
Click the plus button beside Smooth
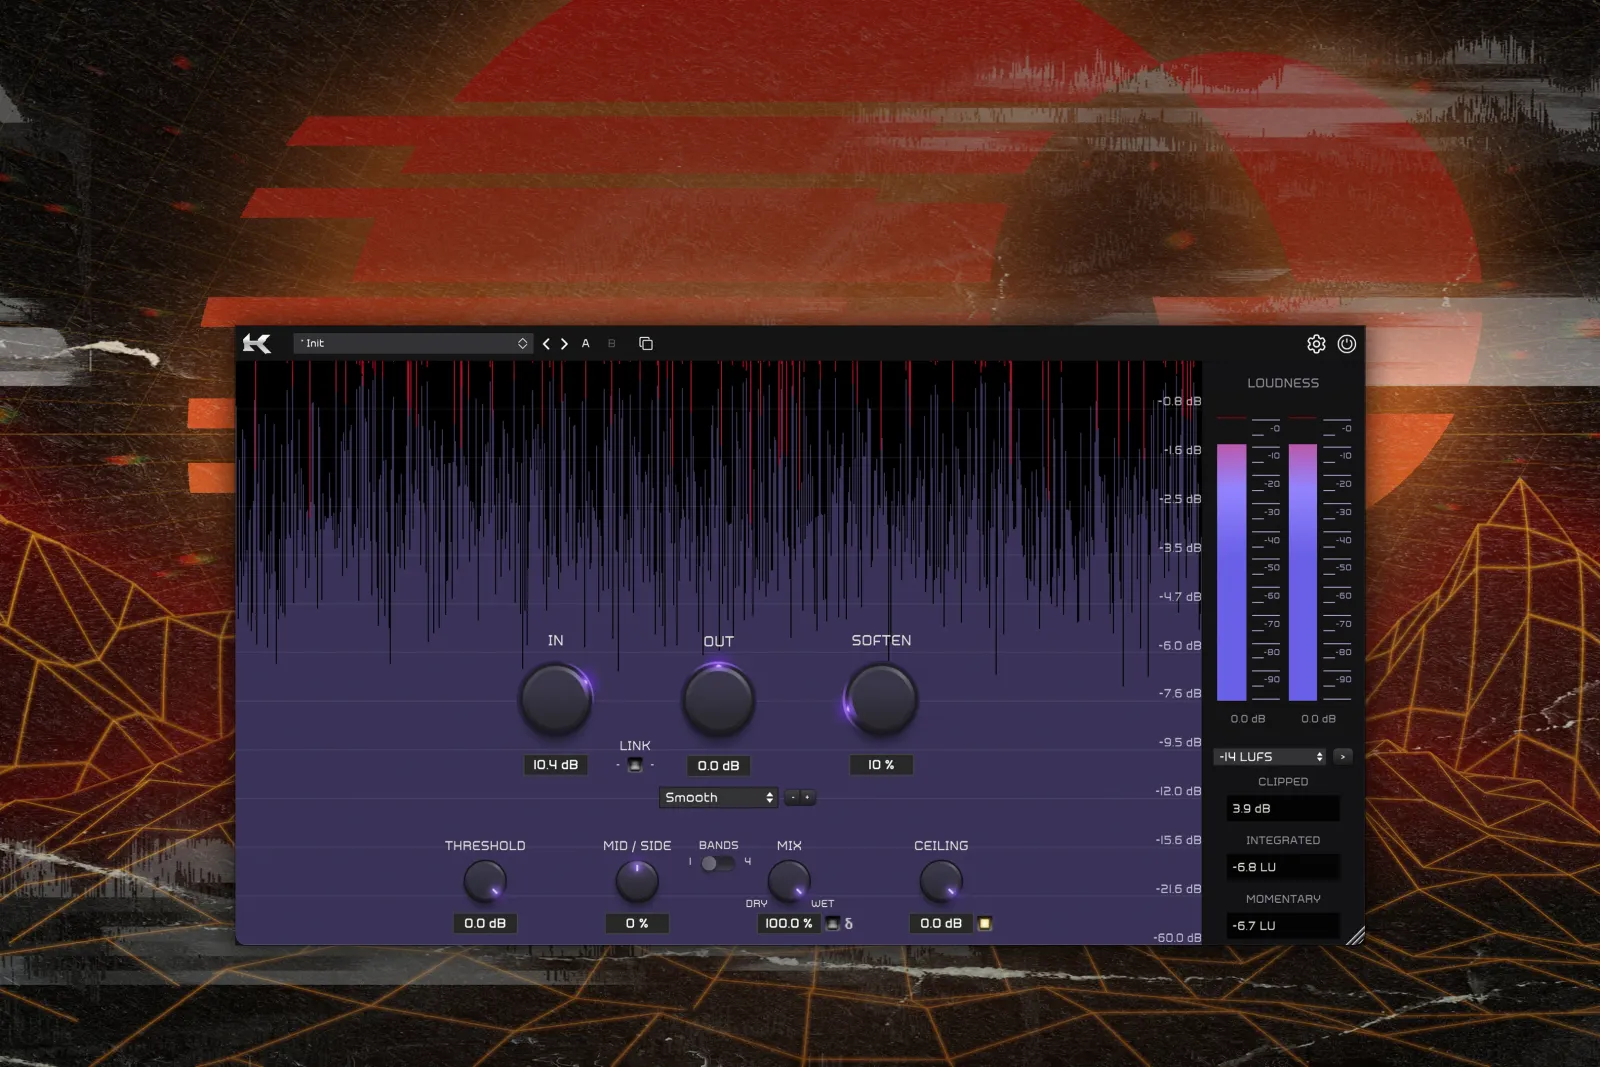pyautogui.click(x=808, y=797)
